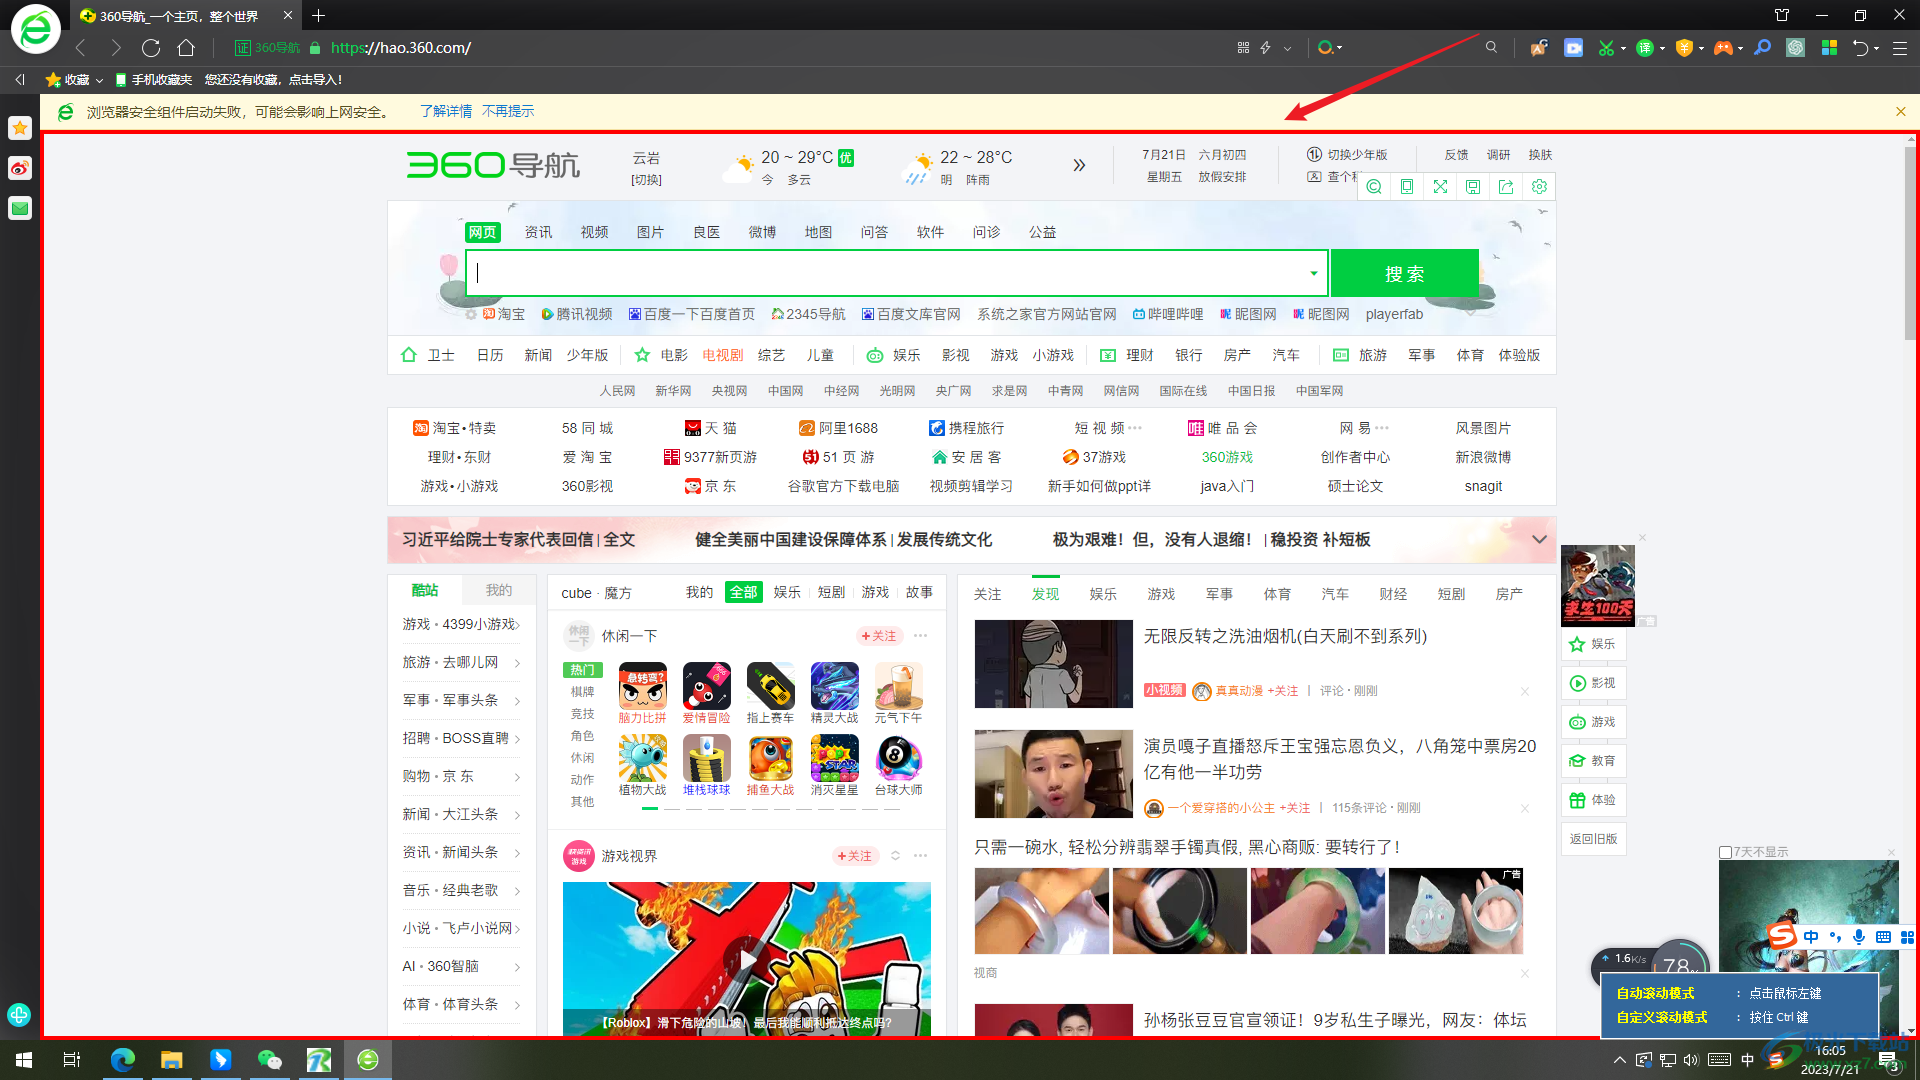Open the browser hamburger main menu

[1900, 48]
